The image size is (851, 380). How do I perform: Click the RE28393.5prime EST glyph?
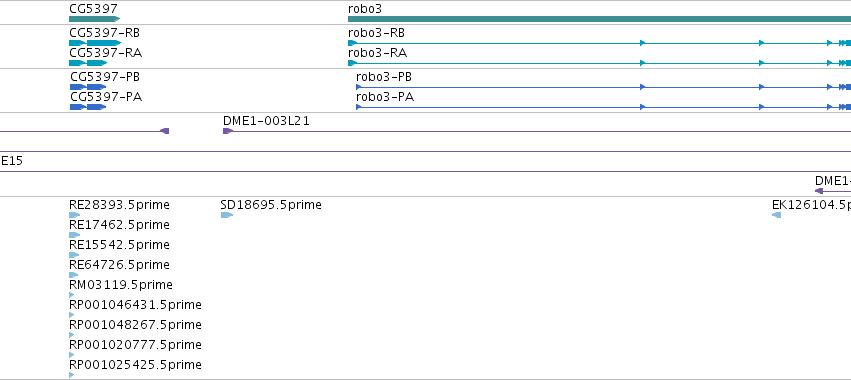tap(74, 215)
